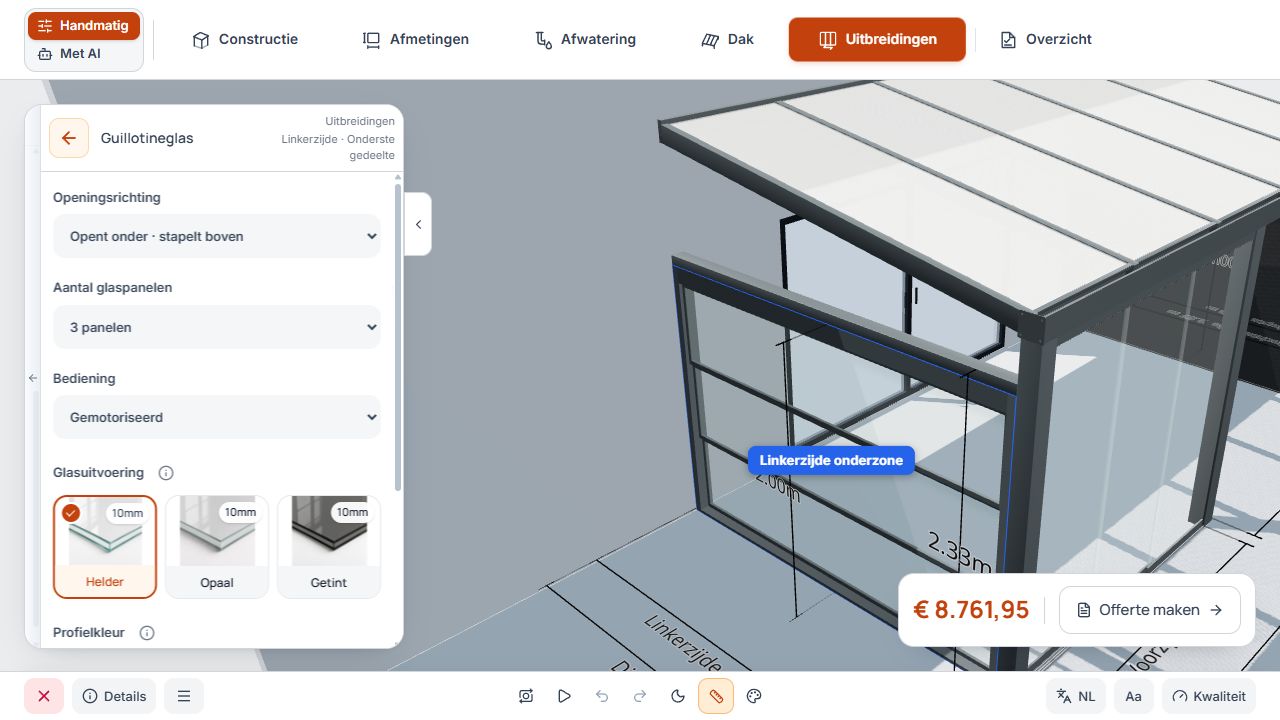Open the Dak tab

click(727, 40)
